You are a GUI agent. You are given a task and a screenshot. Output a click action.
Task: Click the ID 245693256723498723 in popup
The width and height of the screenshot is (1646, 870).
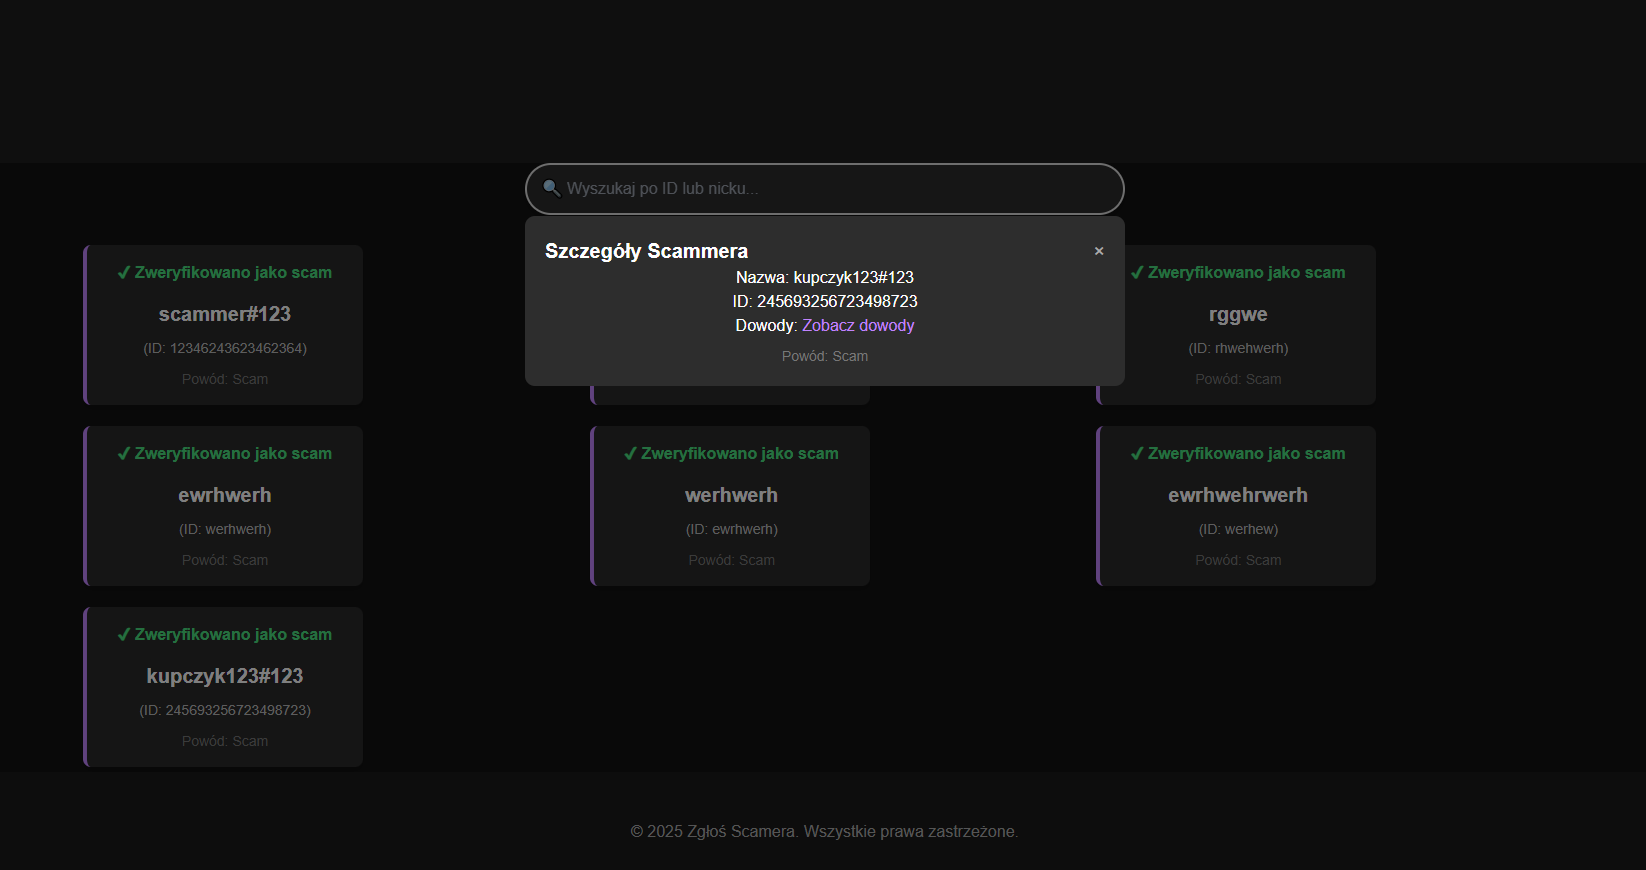(825, 301)
